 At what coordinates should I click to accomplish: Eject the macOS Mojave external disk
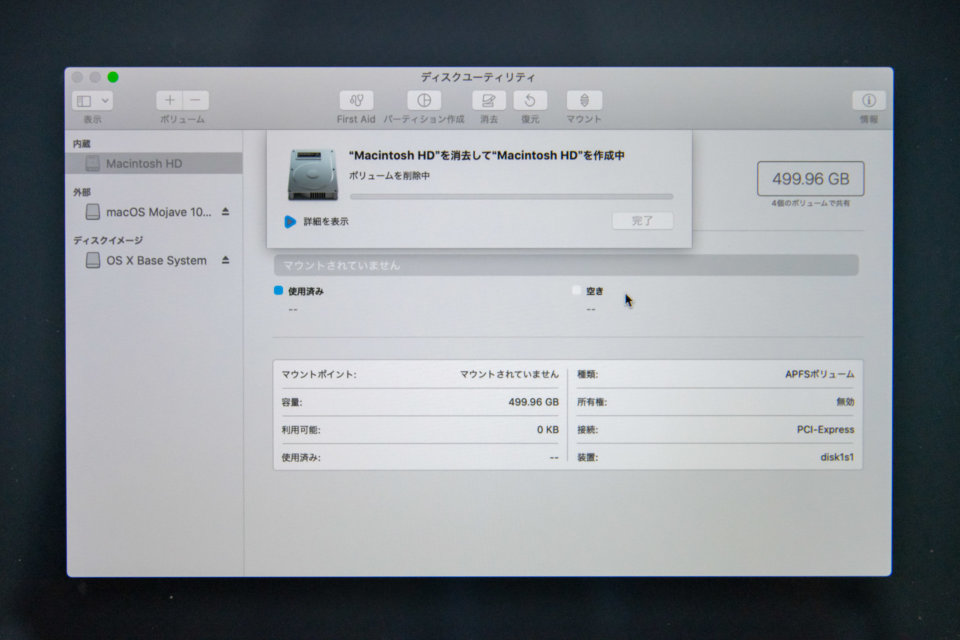click(x=225, y=211)
